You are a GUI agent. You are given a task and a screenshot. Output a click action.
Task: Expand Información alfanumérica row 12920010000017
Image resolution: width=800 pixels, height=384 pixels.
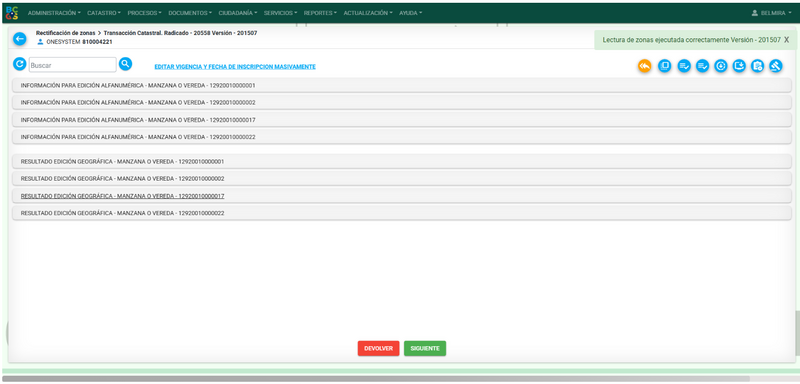click(402, 120)
